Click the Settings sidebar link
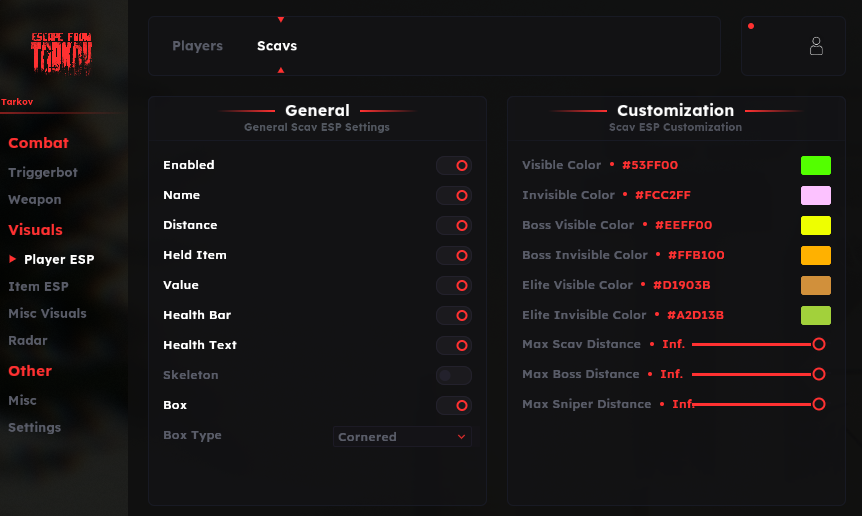The height and width of the screenshot is (516, 862). (34, 428)
